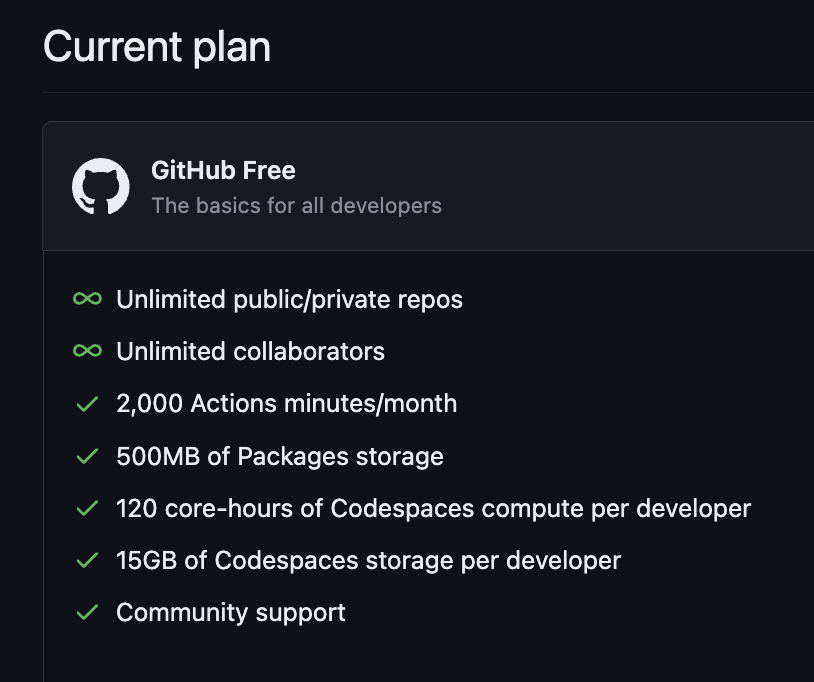
Task: Click the GitHub Free plan title
Action: pyautogui.click(x=223, y=170)
